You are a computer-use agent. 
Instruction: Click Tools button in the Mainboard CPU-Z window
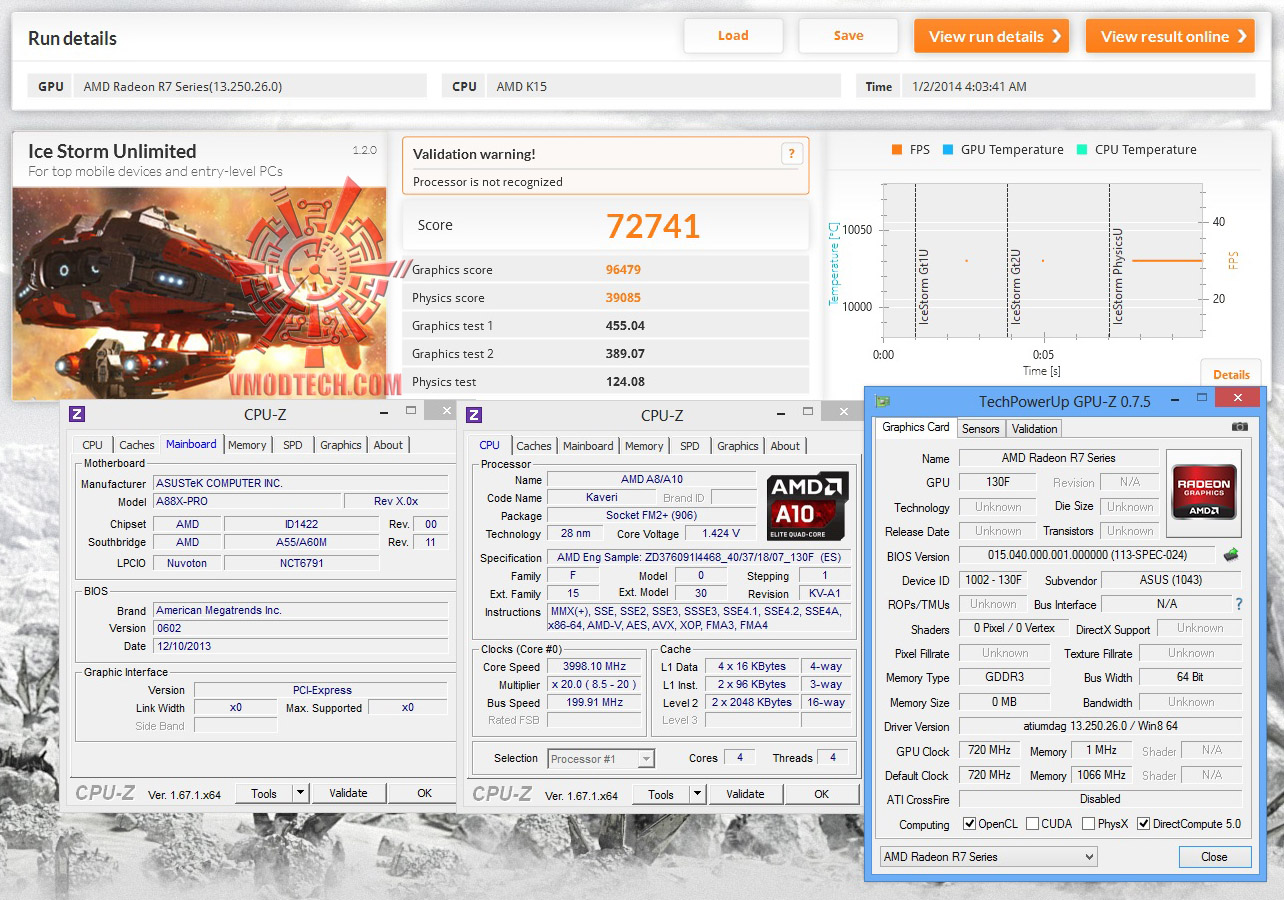[264, 793]
